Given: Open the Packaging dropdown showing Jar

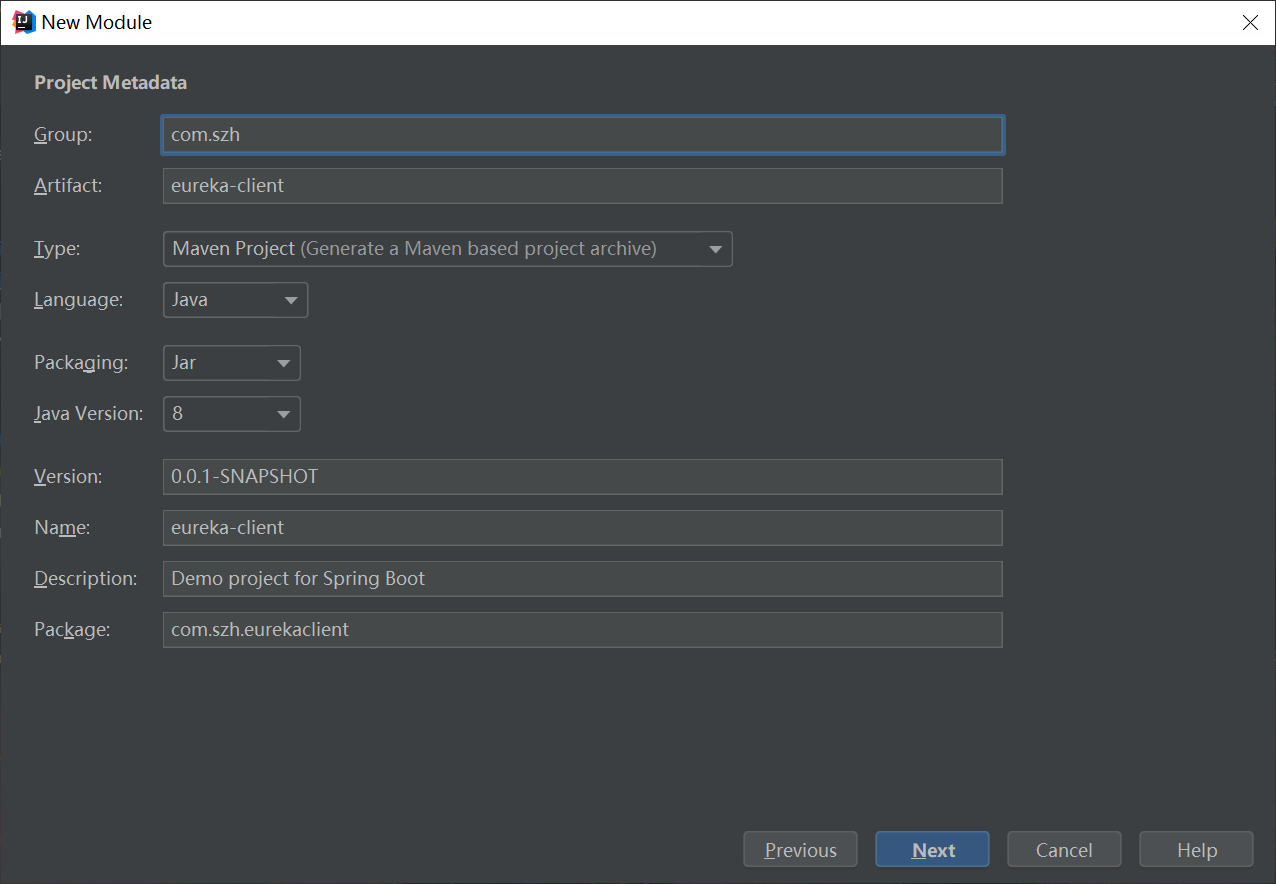Looking at the screenshot, I should (231, 363).
